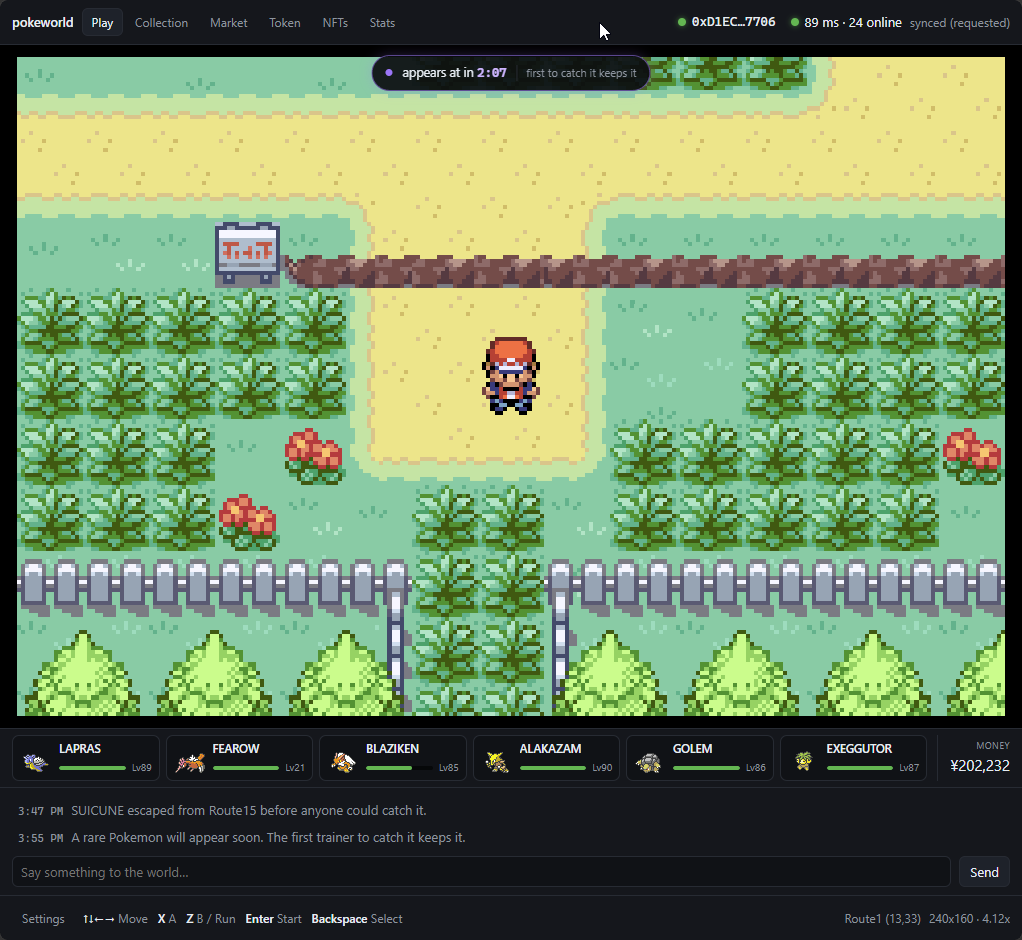Open the NFTs tab
This screenshot has height=940, width=1022.
point(335,23)
